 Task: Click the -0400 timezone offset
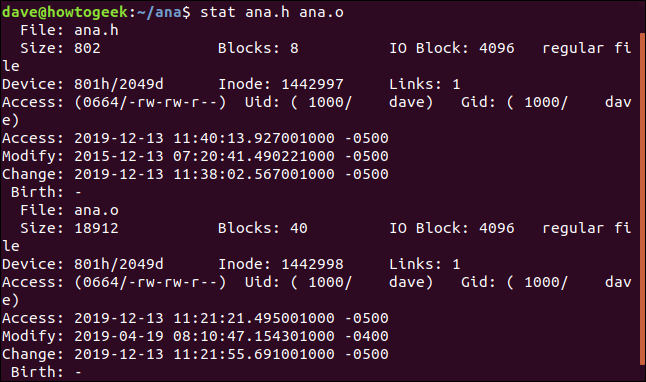click(x=366, y=336)
